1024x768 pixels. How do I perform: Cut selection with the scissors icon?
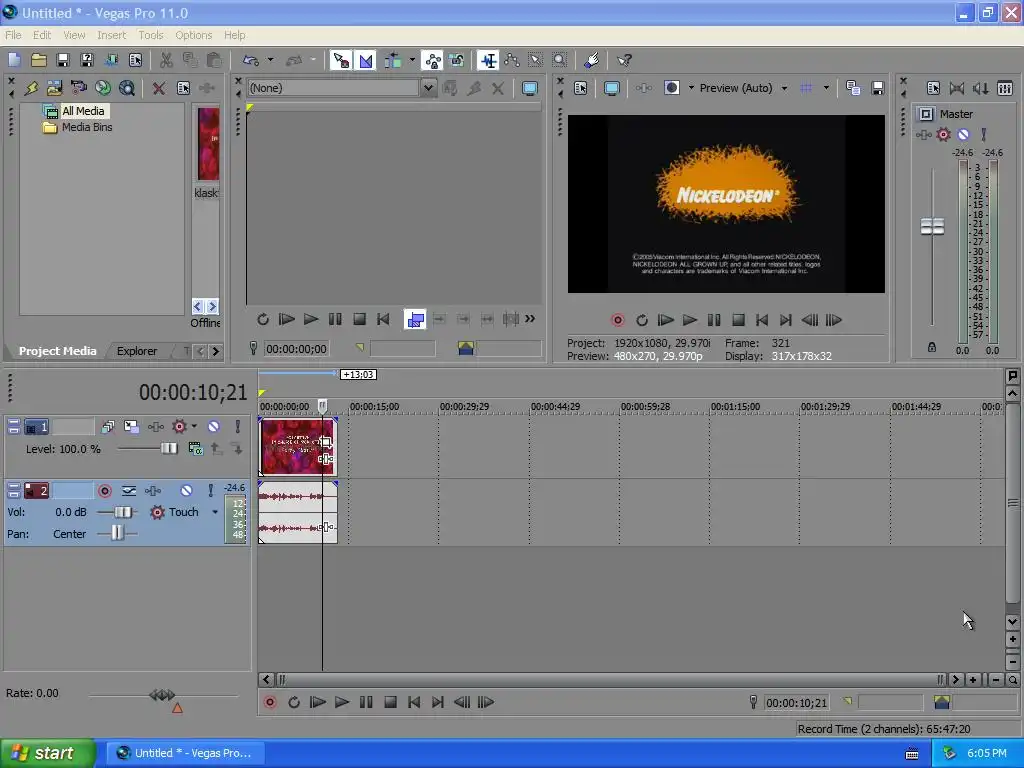pyautogui.click(x=167, y=60)
